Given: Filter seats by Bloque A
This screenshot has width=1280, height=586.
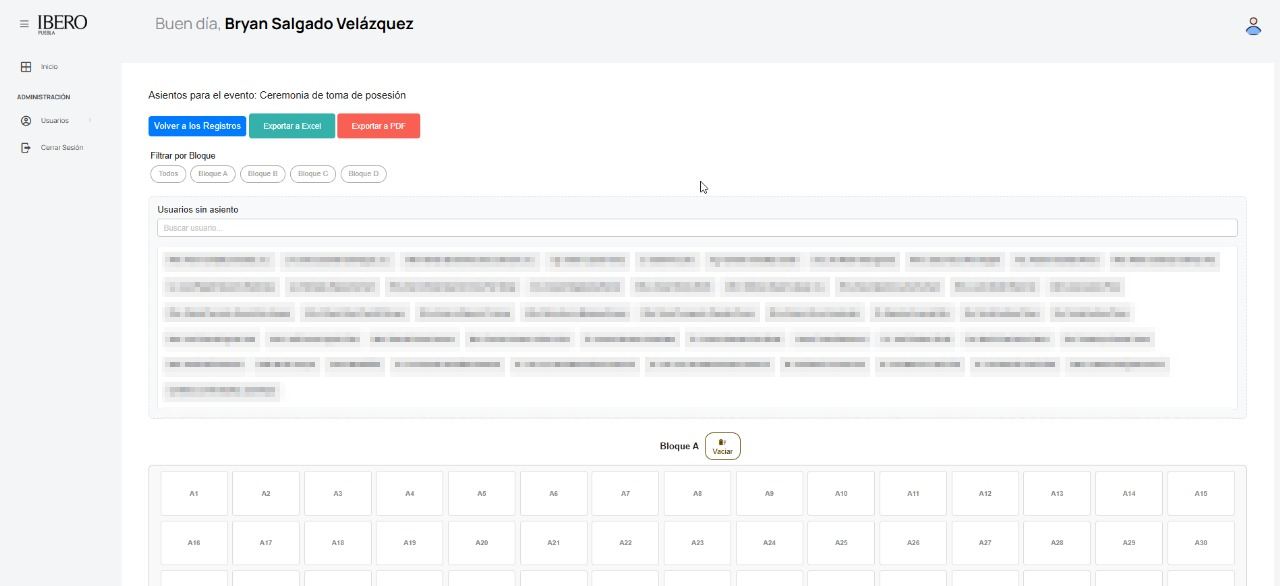Looking at the screenshot, I should coord(212,174).
